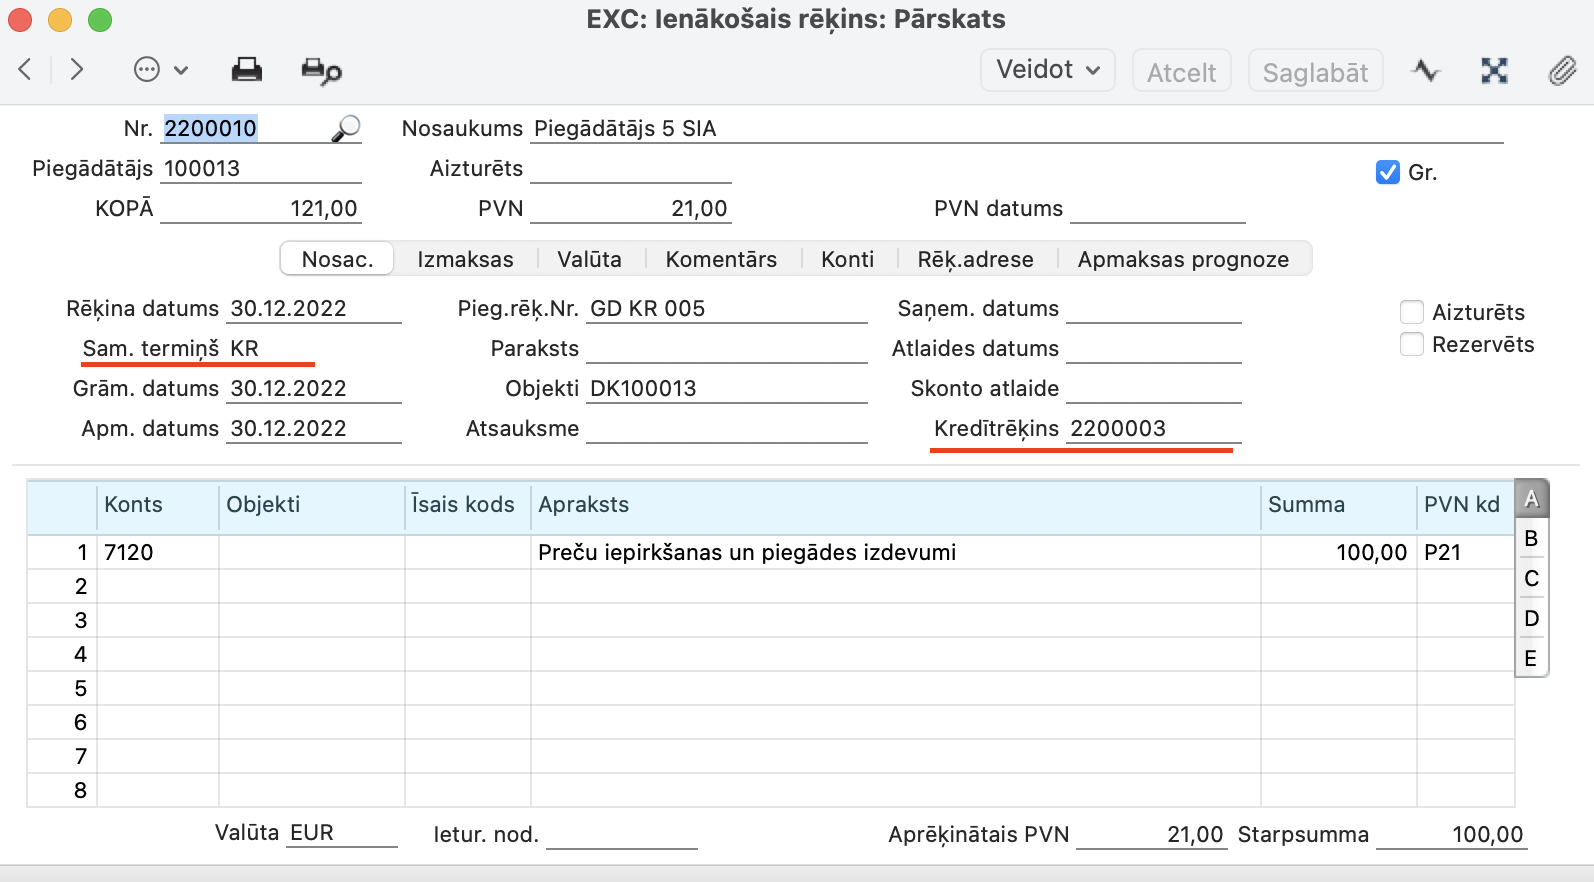The width and height of the screenshot is (1594, 882).
Task: Open the ellipsis actions menu
Action: click(160, 70)
